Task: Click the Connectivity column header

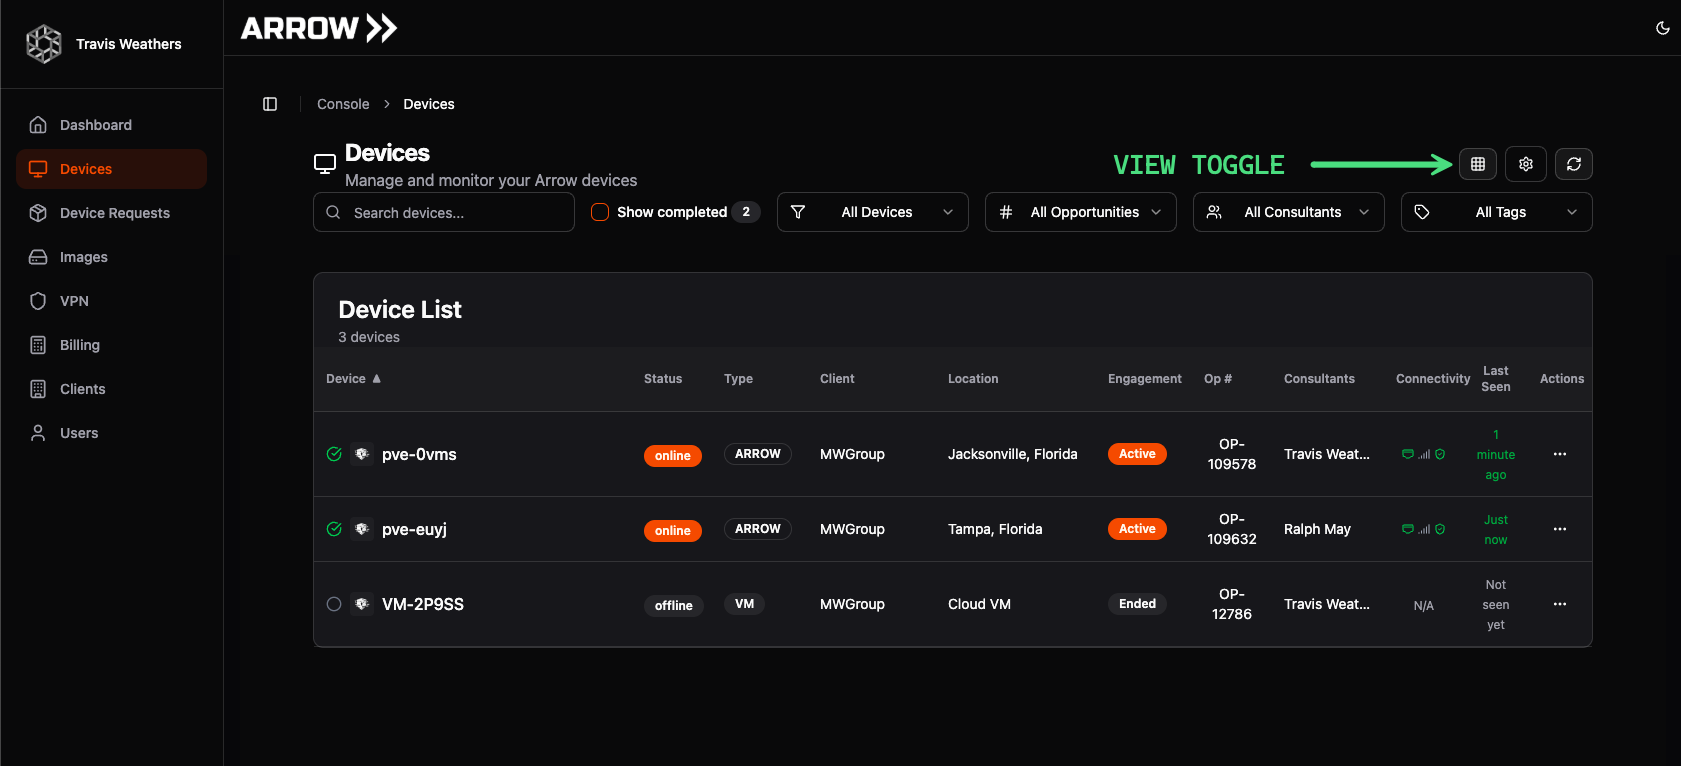Action: click(x=1433, y=379)
